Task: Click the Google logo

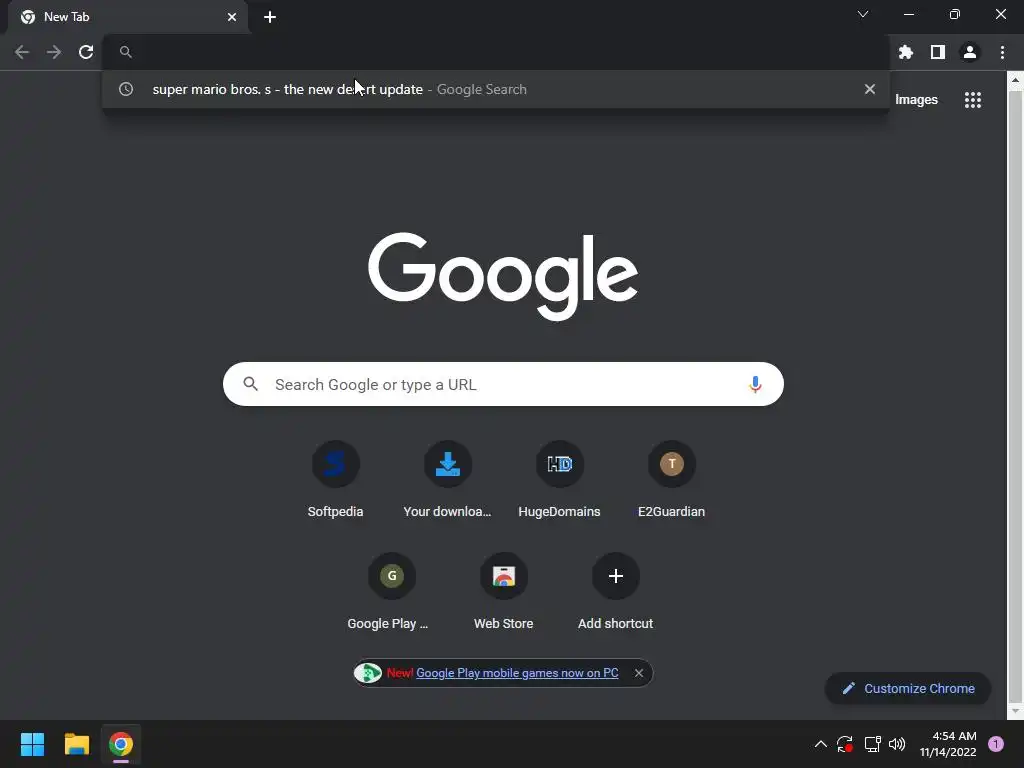Action: tap(503, 276)
